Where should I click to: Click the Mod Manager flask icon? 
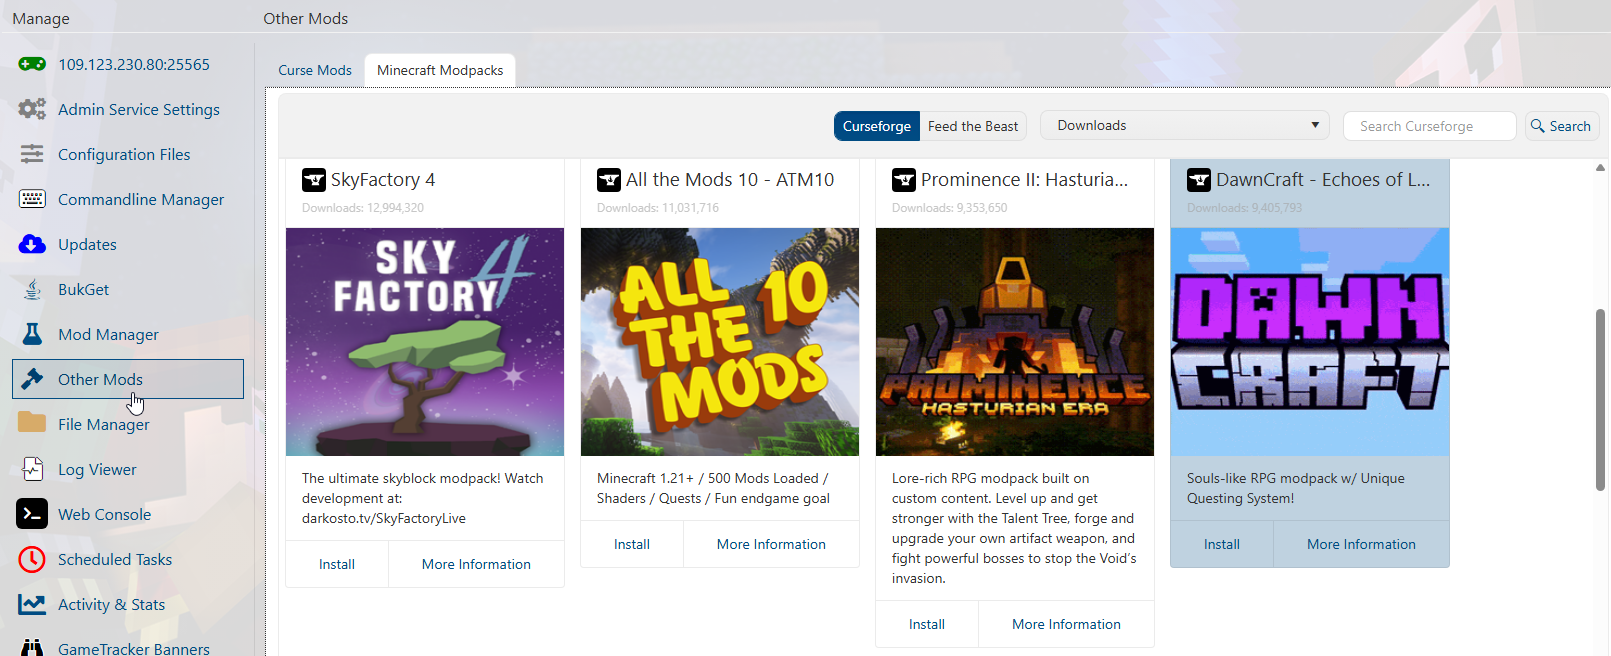click(32, 334)
